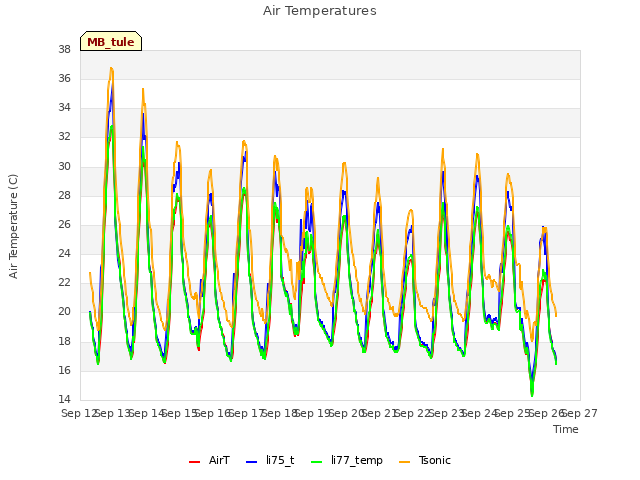Click the 18 y-axis tick label
The height and width of the screenshot is (480, 640).
[64, 341]
